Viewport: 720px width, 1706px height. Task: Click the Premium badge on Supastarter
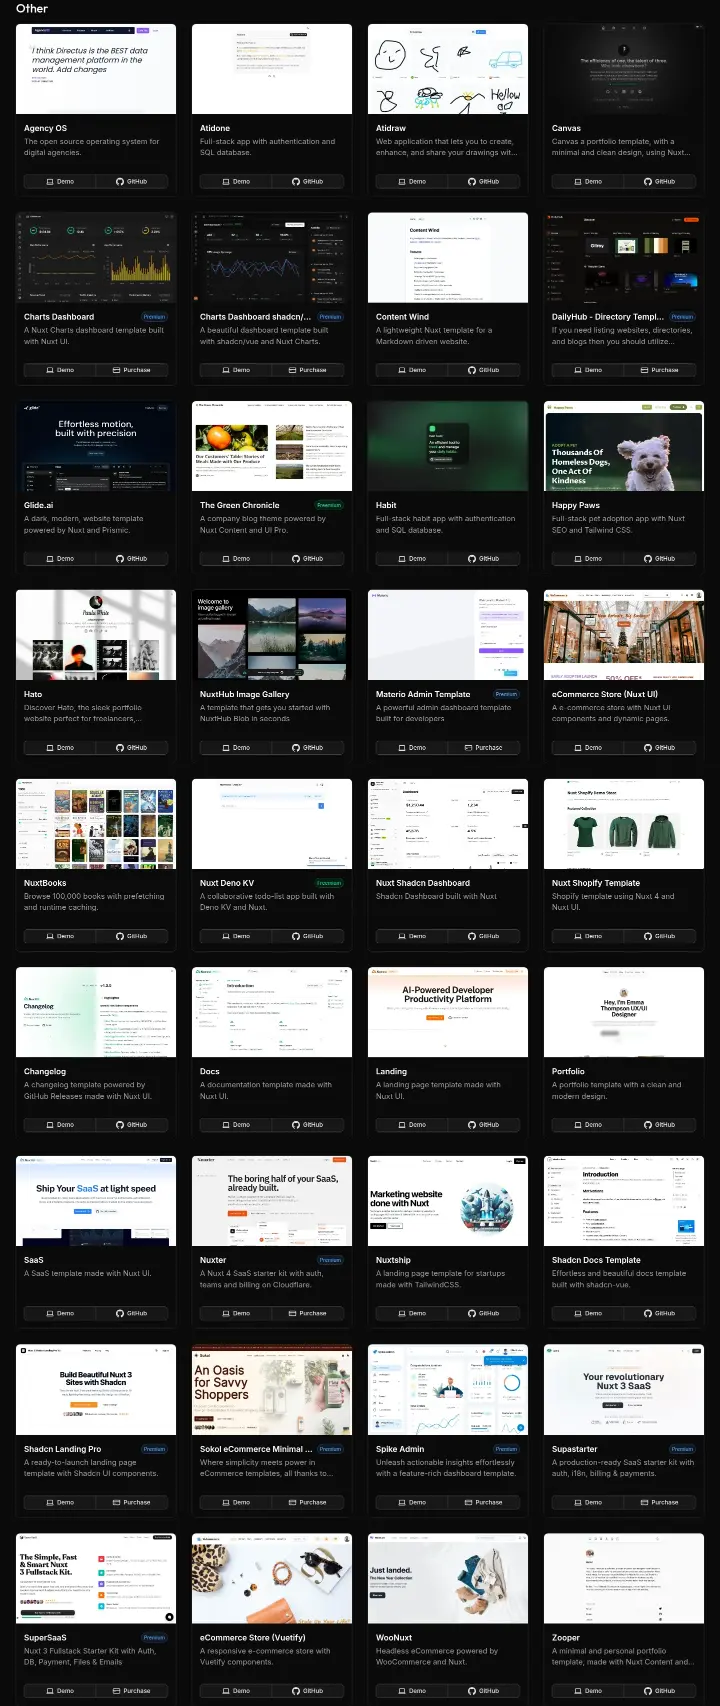click(682, 1449)
